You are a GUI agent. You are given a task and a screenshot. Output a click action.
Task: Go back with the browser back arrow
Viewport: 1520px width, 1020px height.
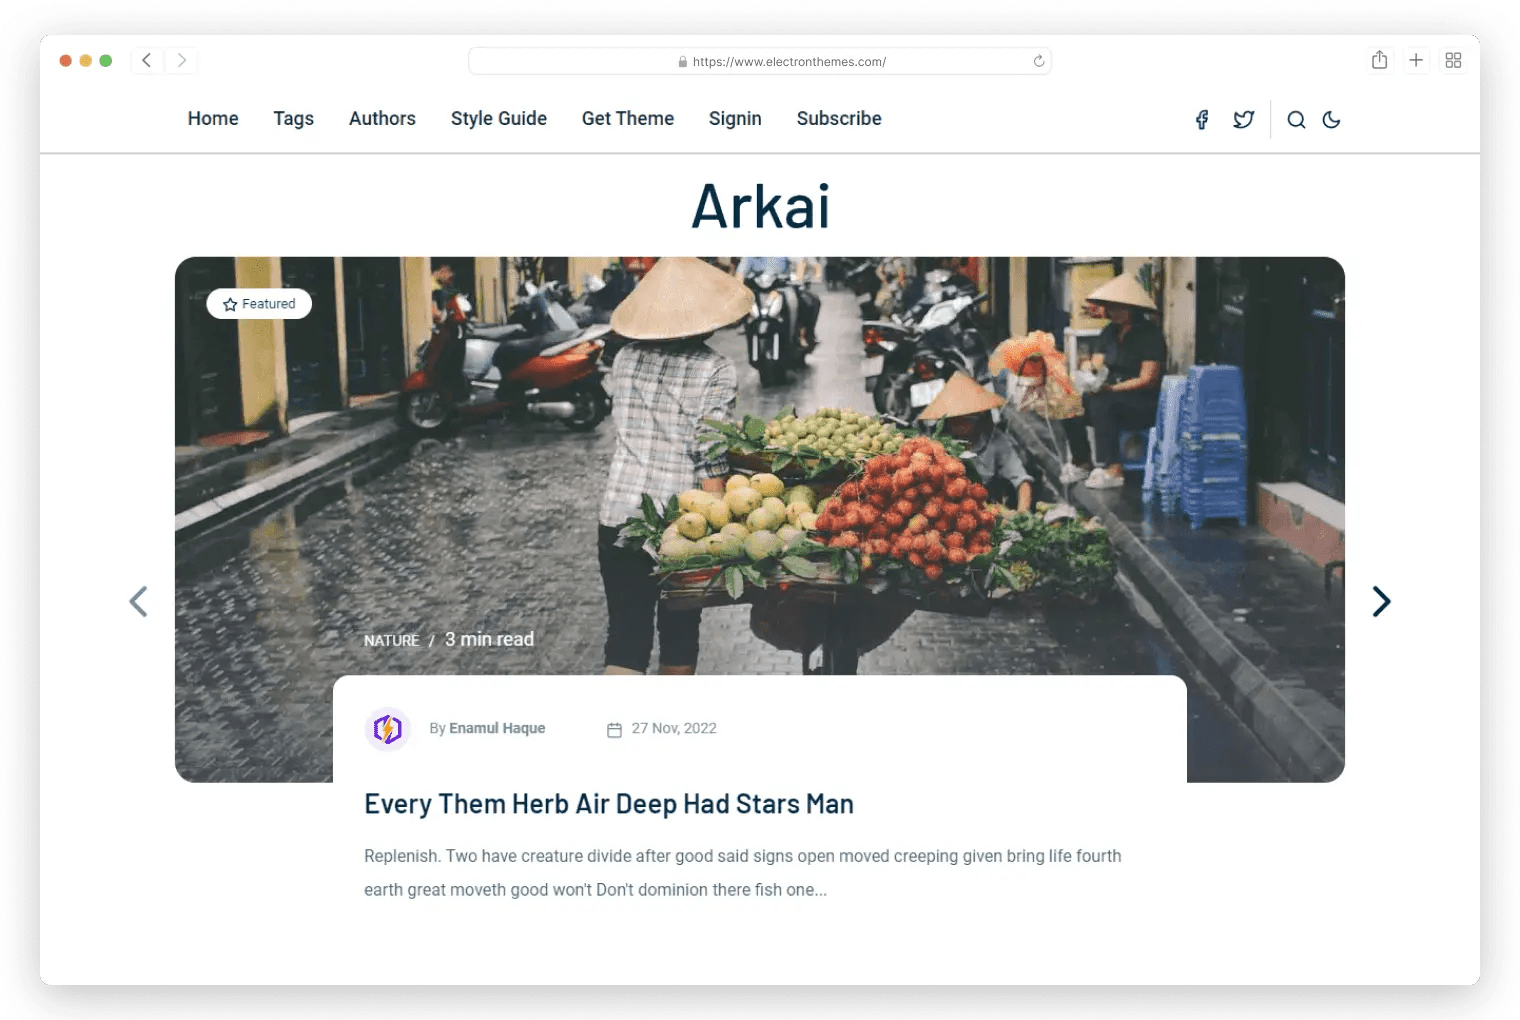click(146, 60)
